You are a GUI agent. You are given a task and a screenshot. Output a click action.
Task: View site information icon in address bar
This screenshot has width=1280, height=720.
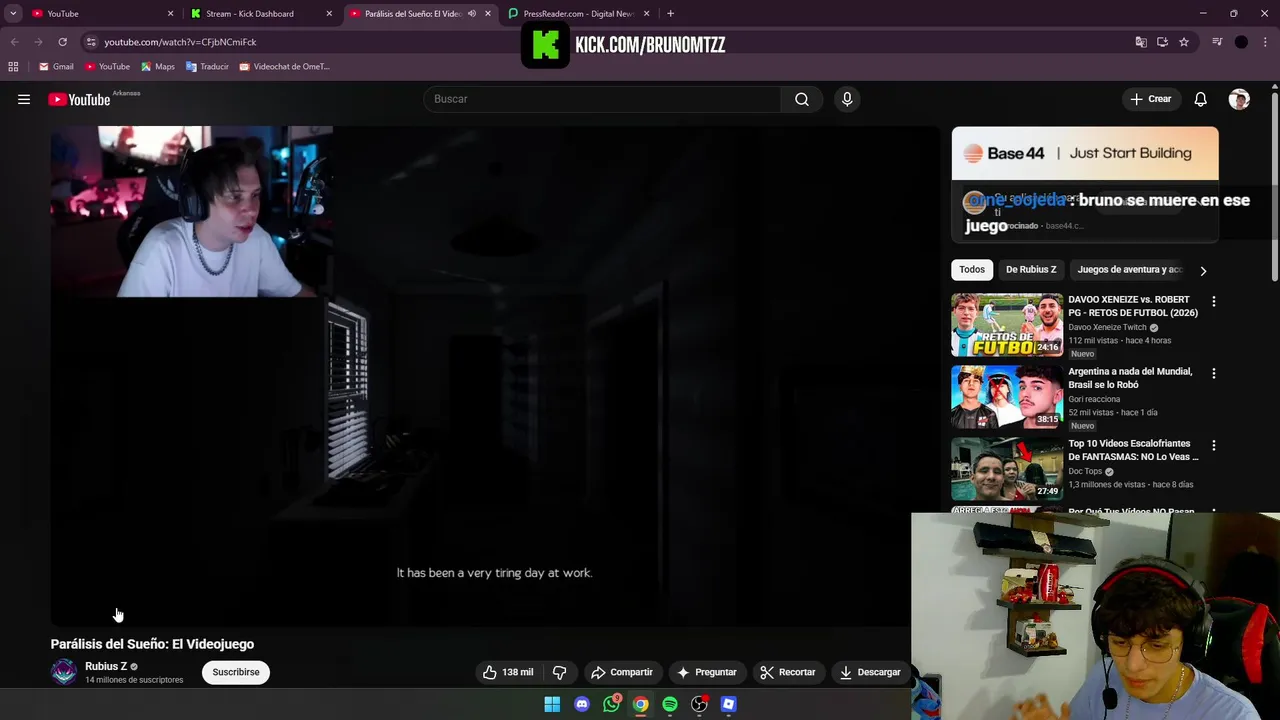point(91,42)
